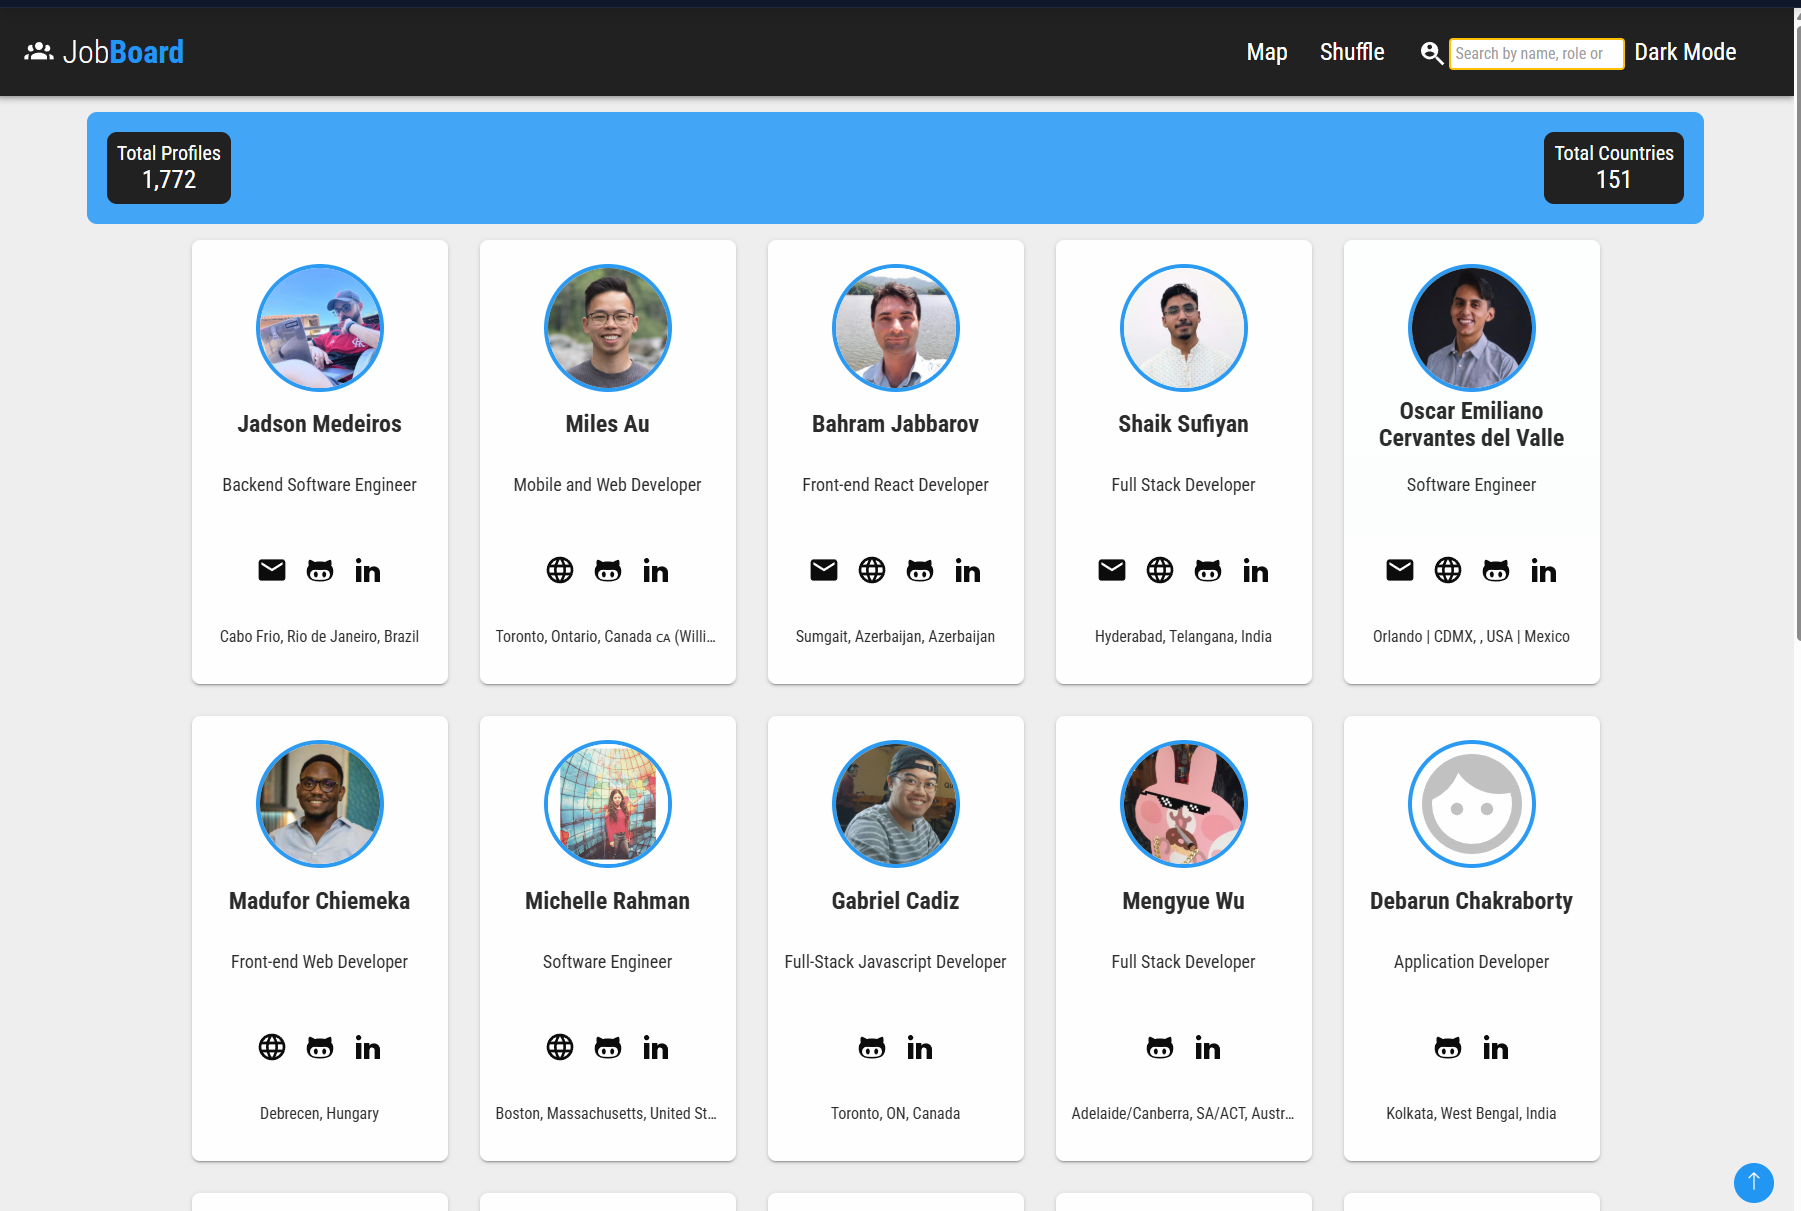Open Jadson Medeiros's GitHub profile
This screenshot has height=1211, width=1801.
[320, 570]
